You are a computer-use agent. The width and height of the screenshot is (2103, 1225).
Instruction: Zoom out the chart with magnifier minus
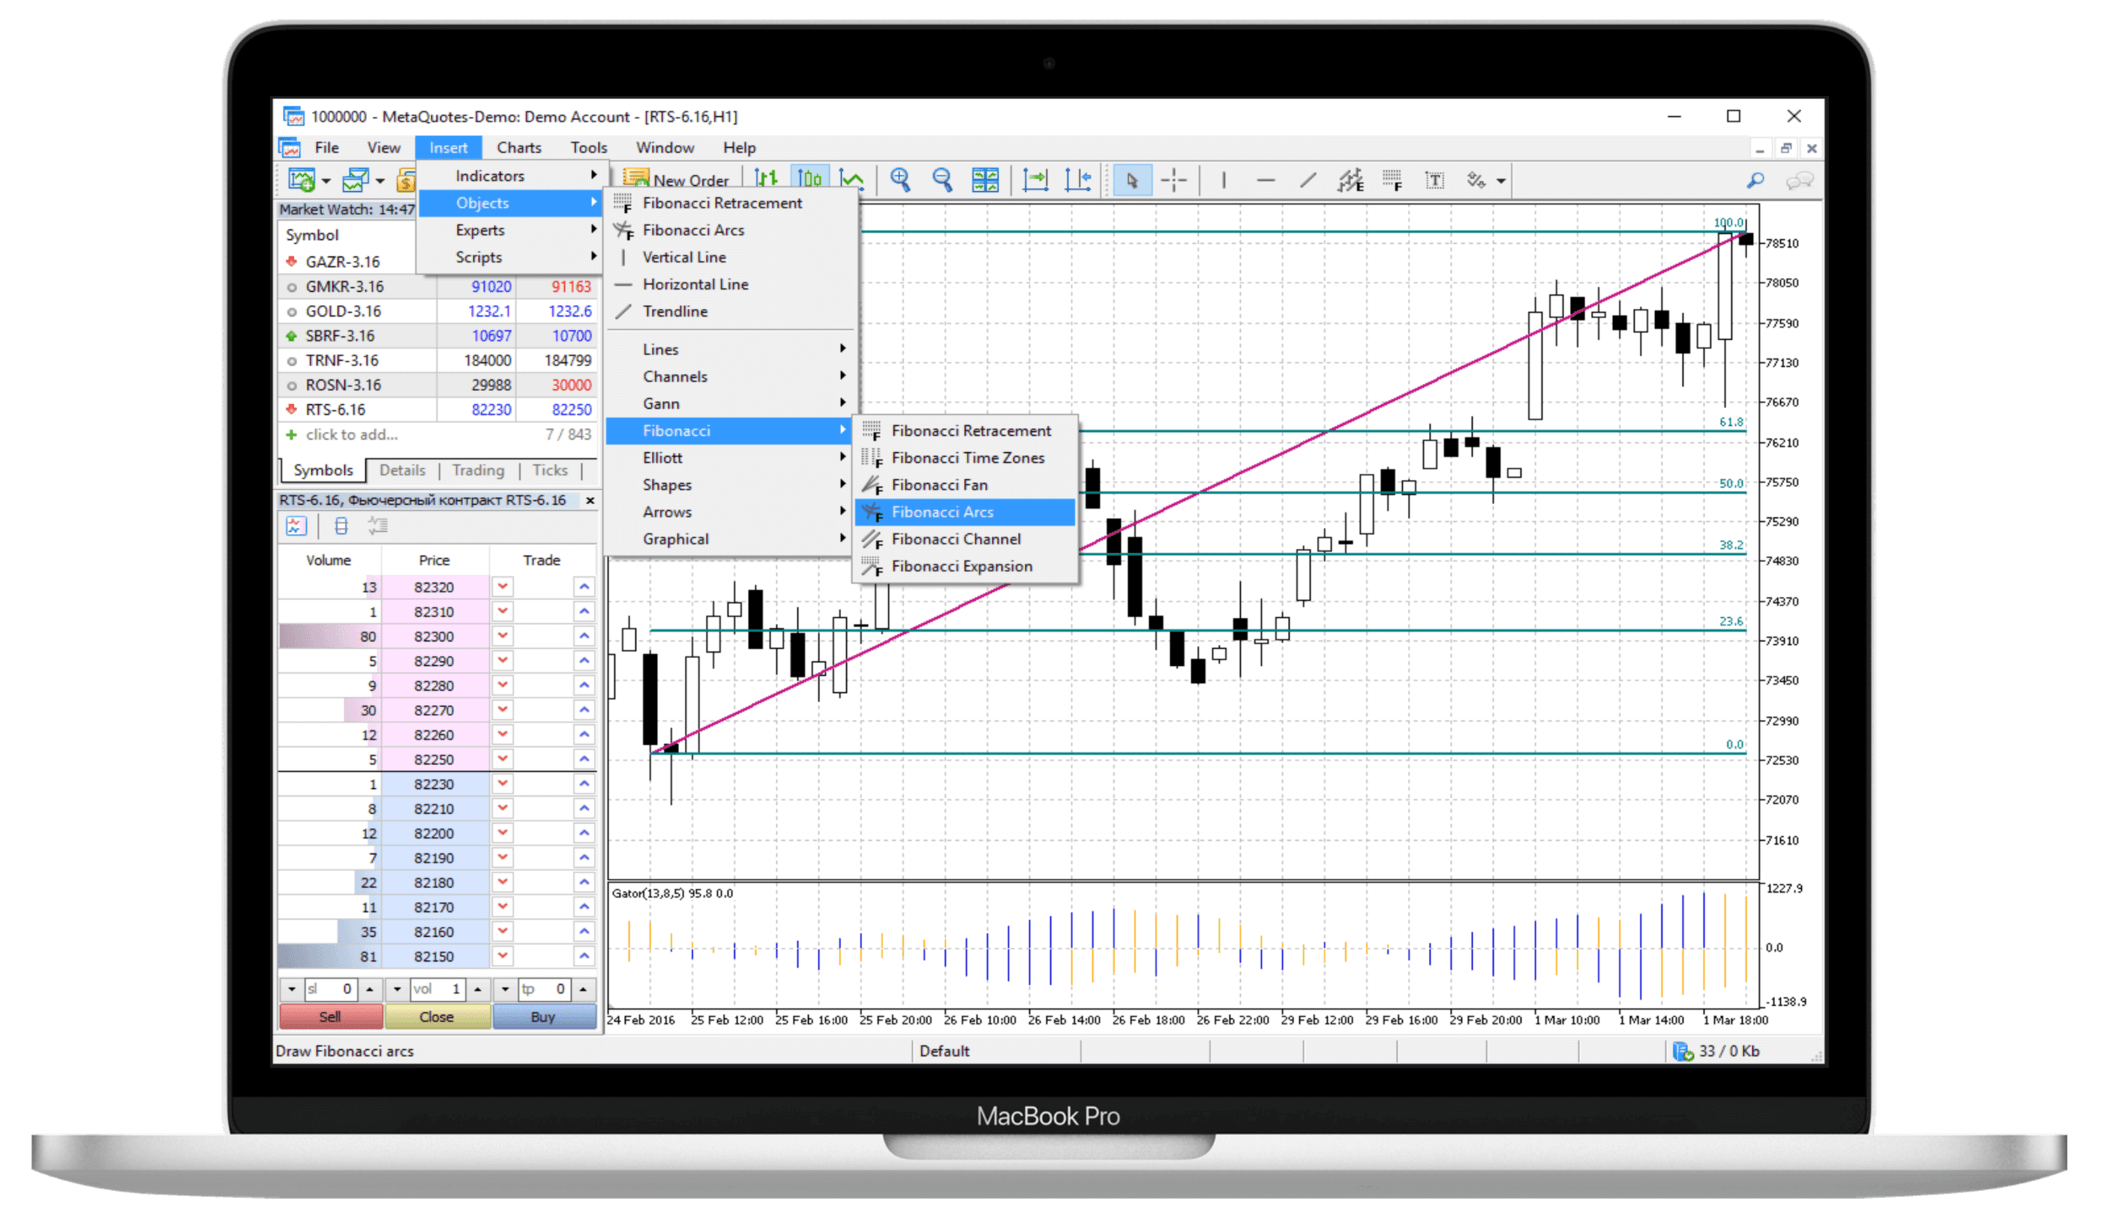[x=942, y=180]
